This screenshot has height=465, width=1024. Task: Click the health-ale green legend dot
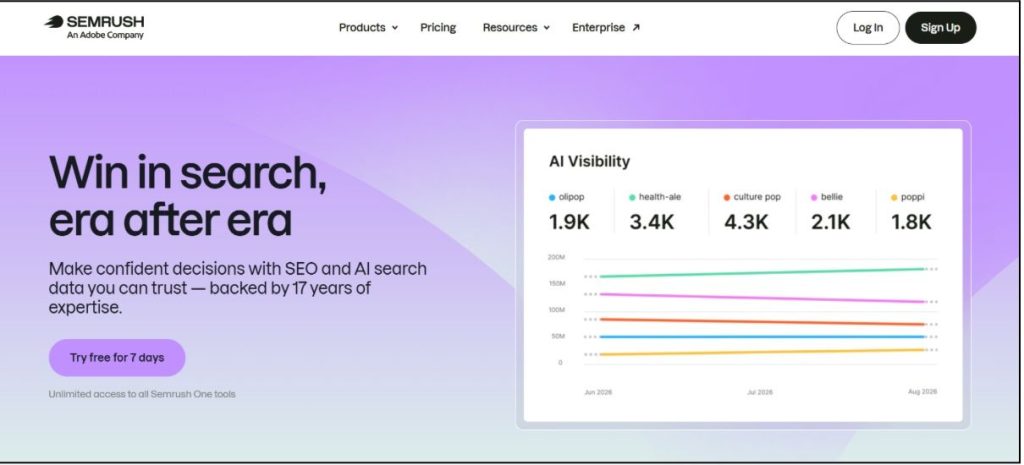(x=632, y=197)
